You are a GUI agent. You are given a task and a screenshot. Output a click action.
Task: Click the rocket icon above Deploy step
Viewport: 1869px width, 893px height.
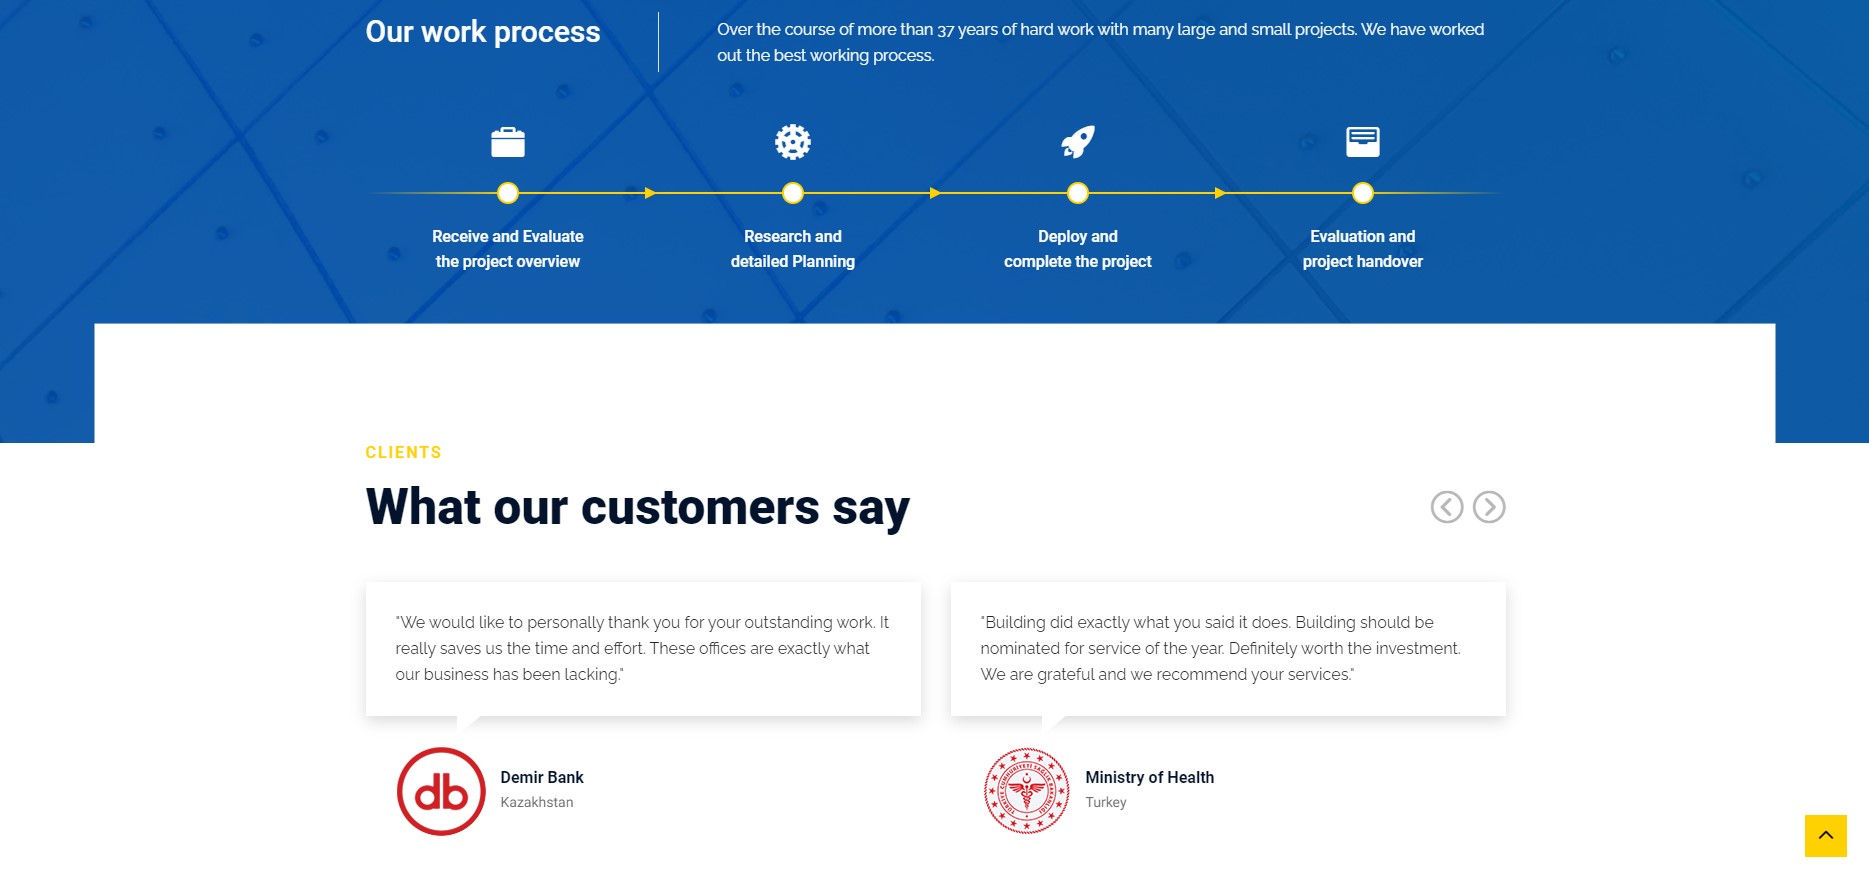(x=1078, y=142)
